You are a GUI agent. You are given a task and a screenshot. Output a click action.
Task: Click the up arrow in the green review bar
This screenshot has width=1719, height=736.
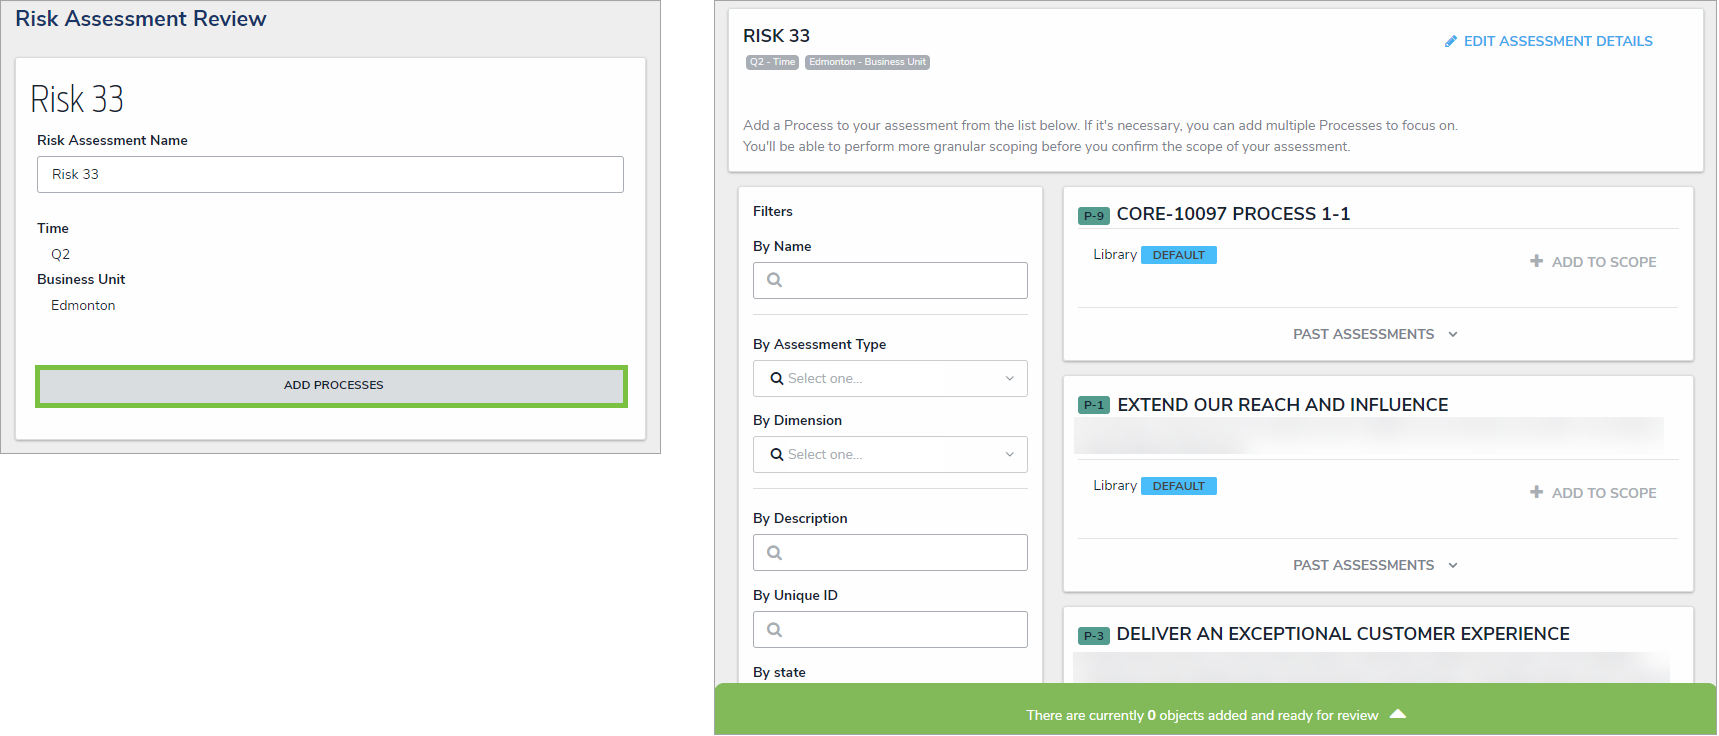point(1398,714)
